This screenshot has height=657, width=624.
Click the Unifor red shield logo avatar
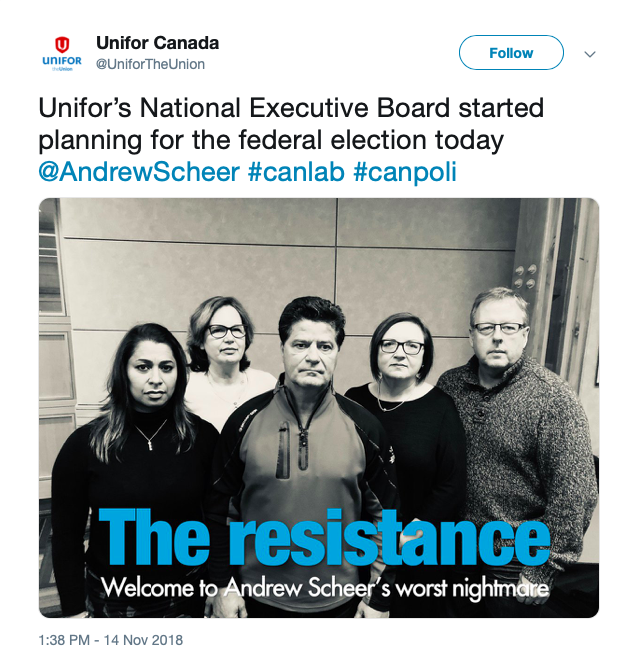pyautogui.click(x=62, y=44)
